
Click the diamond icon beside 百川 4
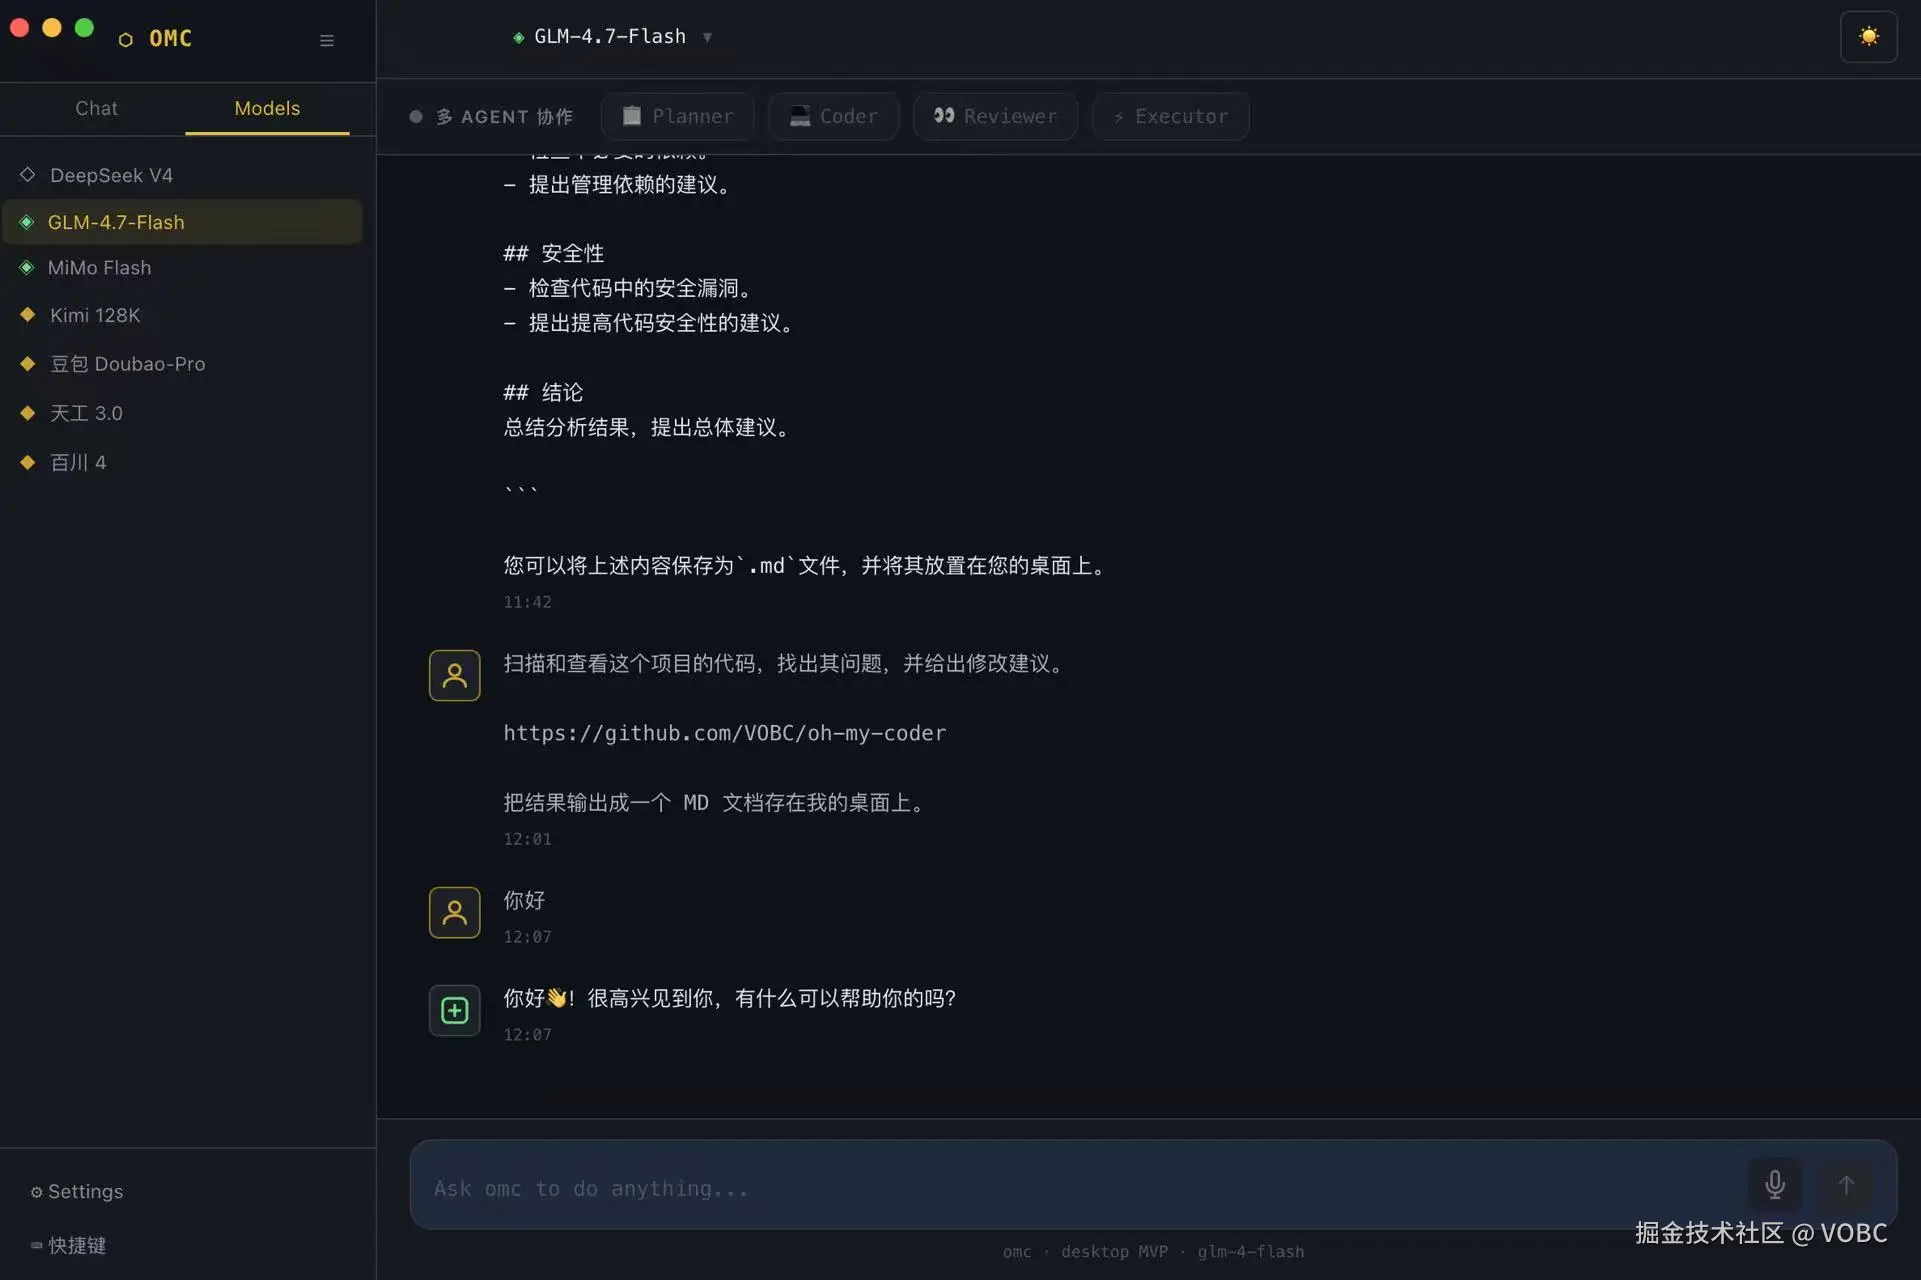pos(28,462)
